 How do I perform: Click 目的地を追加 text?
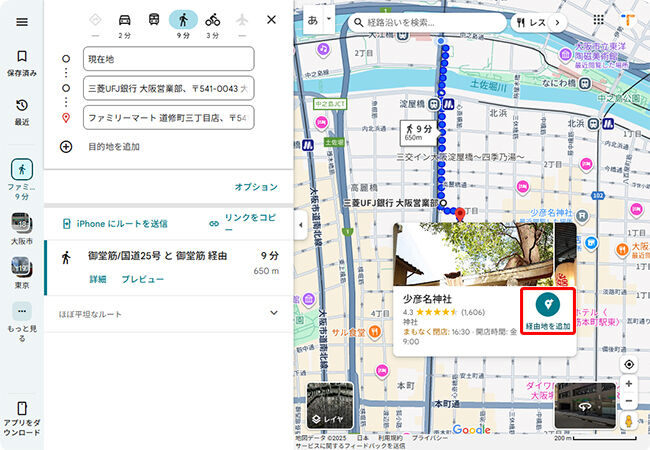114,147
